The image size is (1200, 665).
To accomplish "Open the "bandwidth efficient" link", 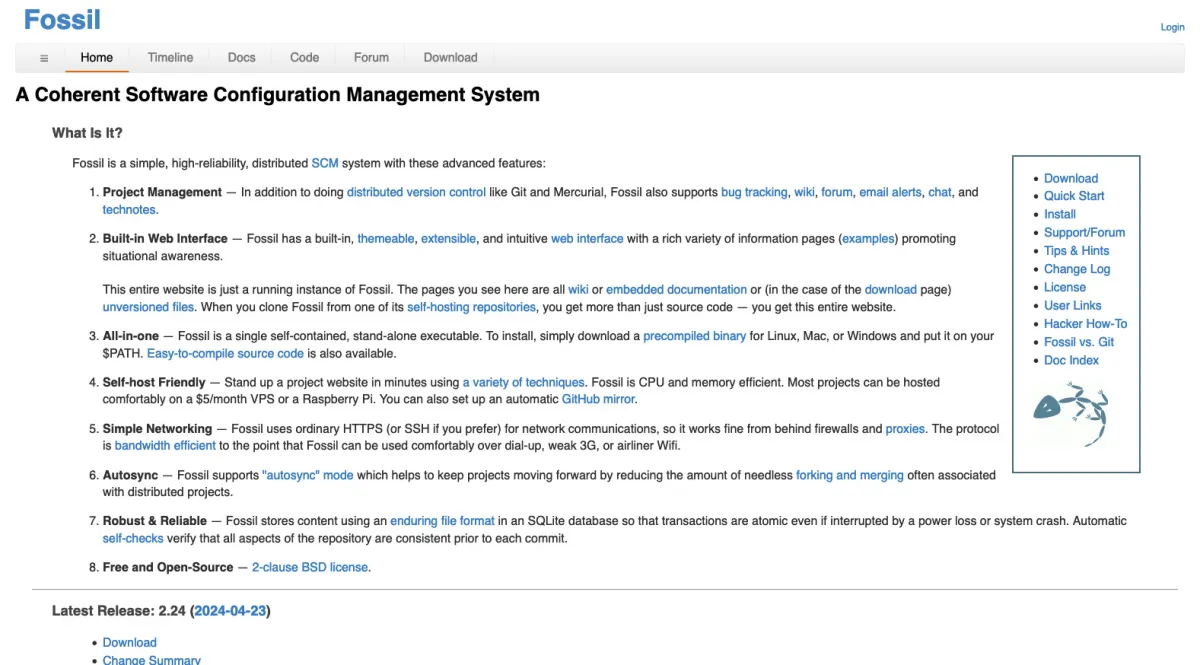I will click(165, 446).
